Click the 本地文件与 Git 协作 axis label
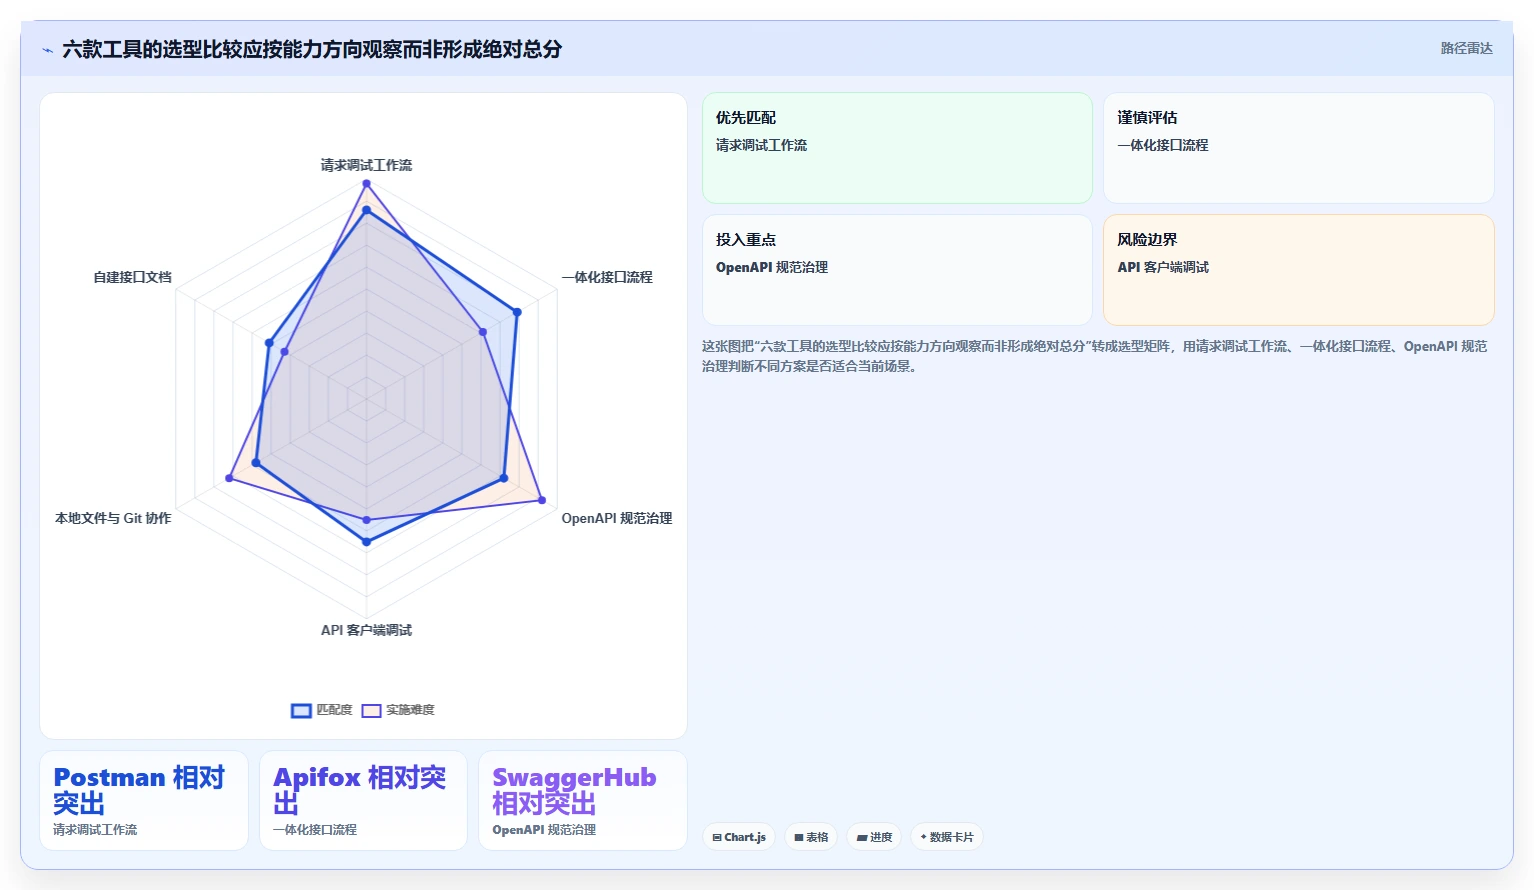The image size is (1534, 890). pos(113,518)
